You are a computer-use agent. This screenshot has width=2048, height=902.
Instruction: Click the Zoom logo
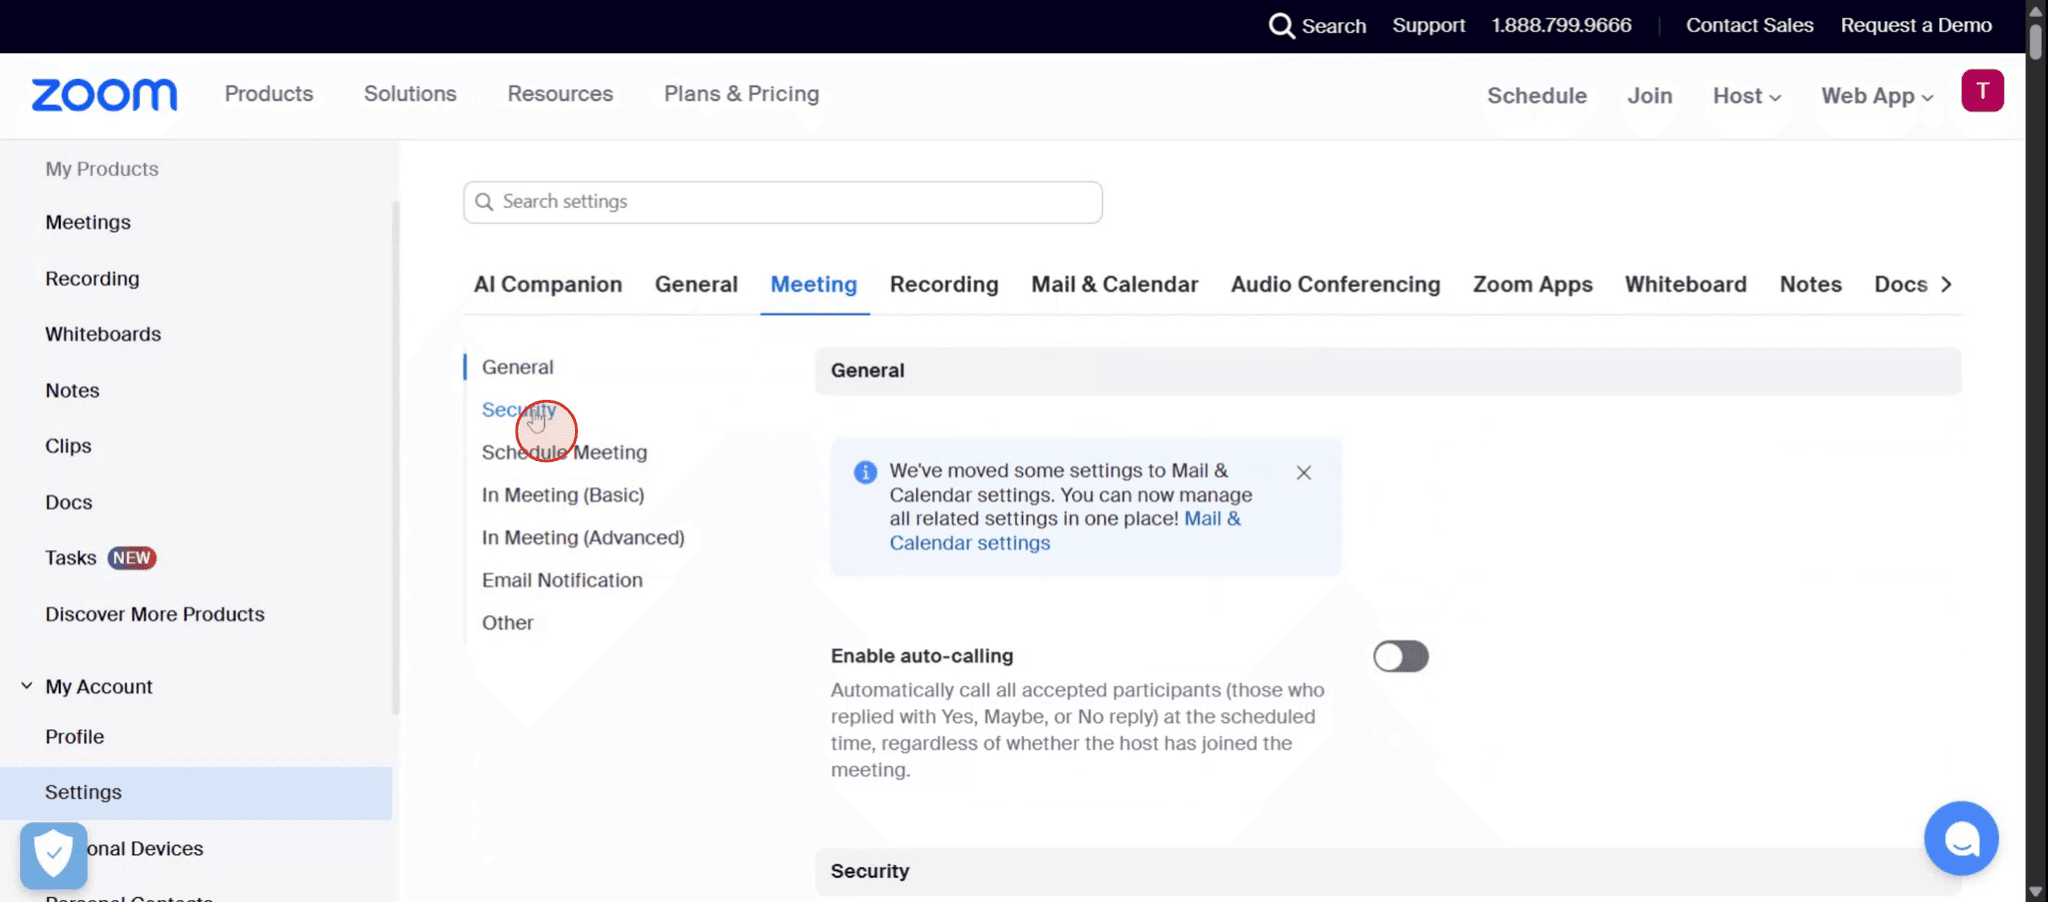pos(103,94)
